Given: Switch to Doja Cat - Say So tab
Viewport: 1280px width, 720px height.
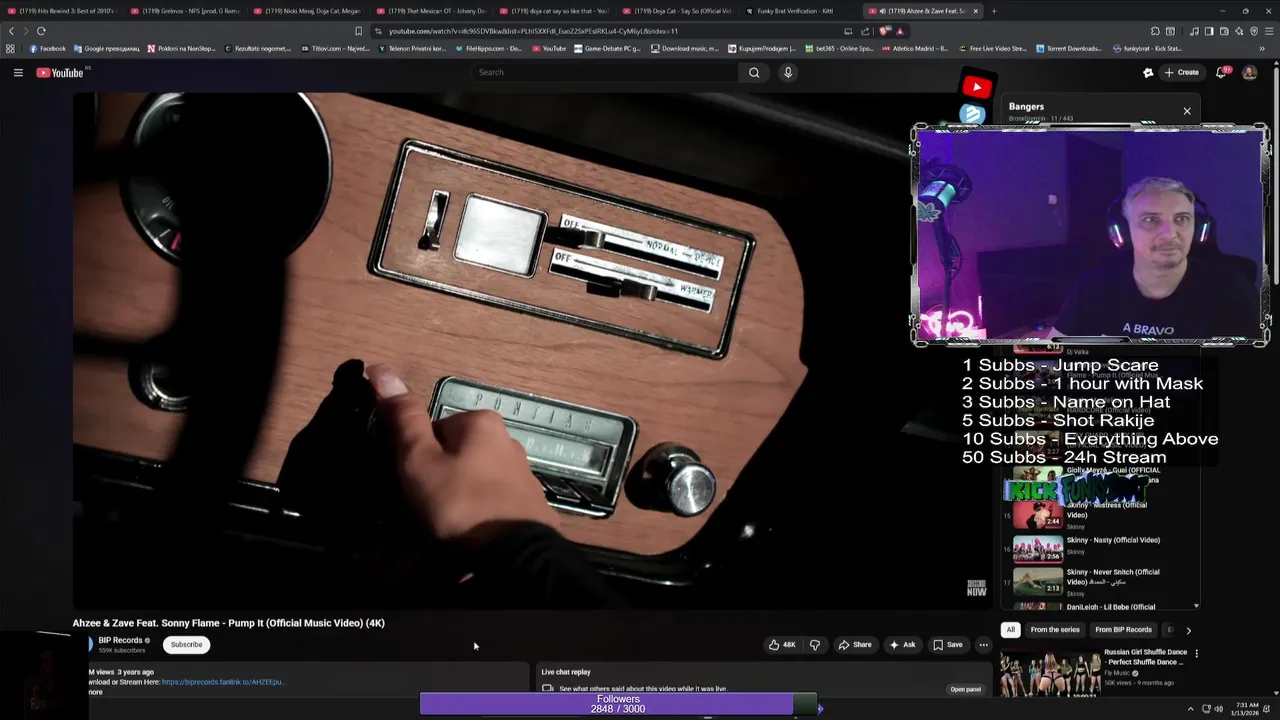Looking at the screenshot, I should [676, 11].
